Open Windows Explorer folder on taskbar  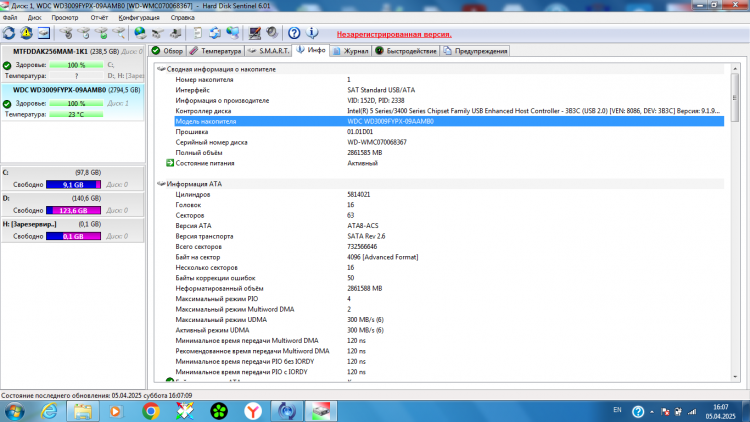[83, 411]
